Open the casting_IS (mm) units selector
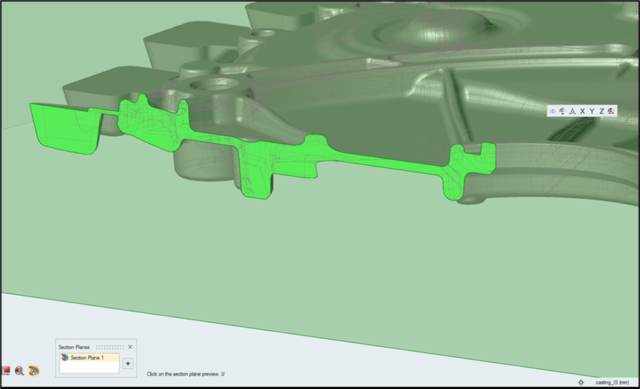This screenshot has height=389, width=640. point(612,382)
